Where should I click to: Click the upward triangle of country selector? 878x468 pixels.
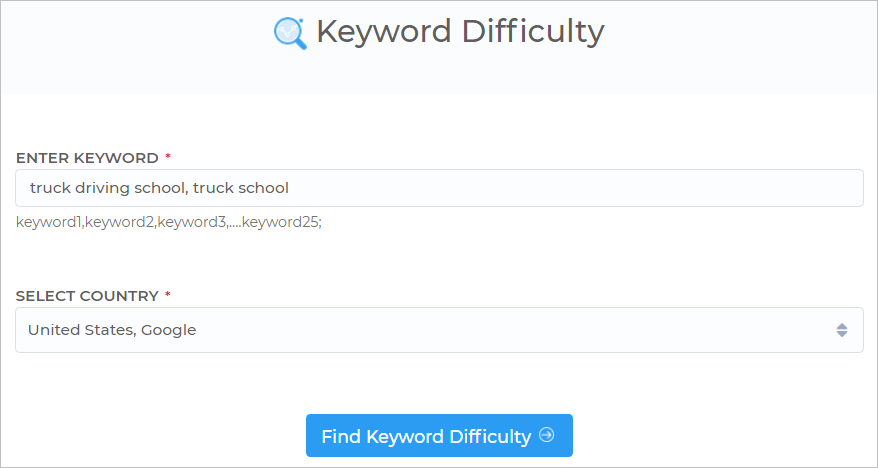[842, 326]
